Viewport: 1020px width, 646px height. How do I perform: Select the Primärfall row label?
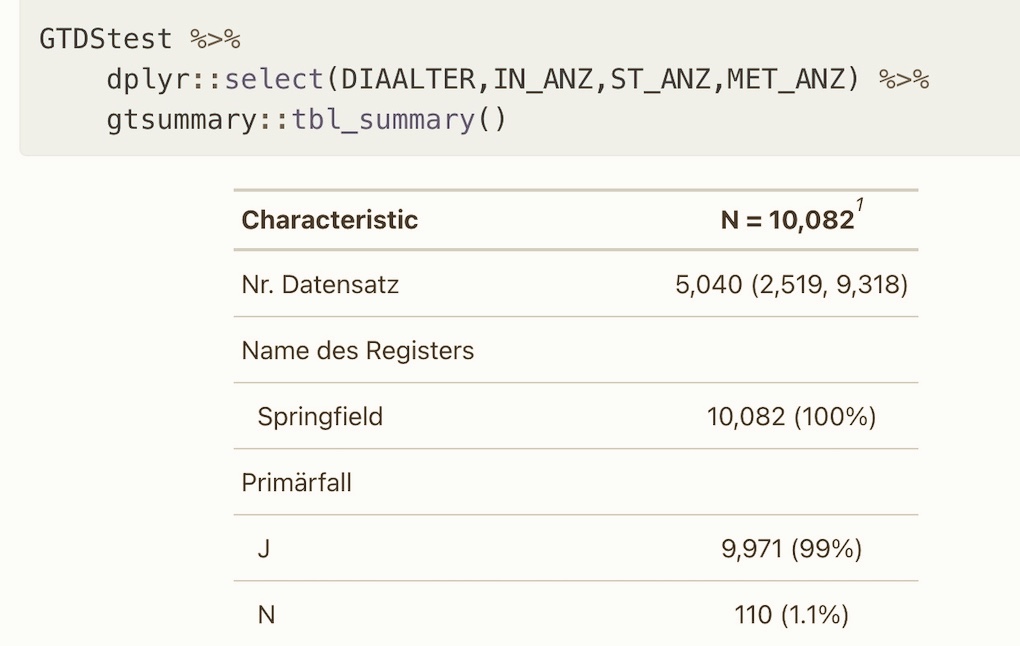pyautogui.click(x=295, y=483)
